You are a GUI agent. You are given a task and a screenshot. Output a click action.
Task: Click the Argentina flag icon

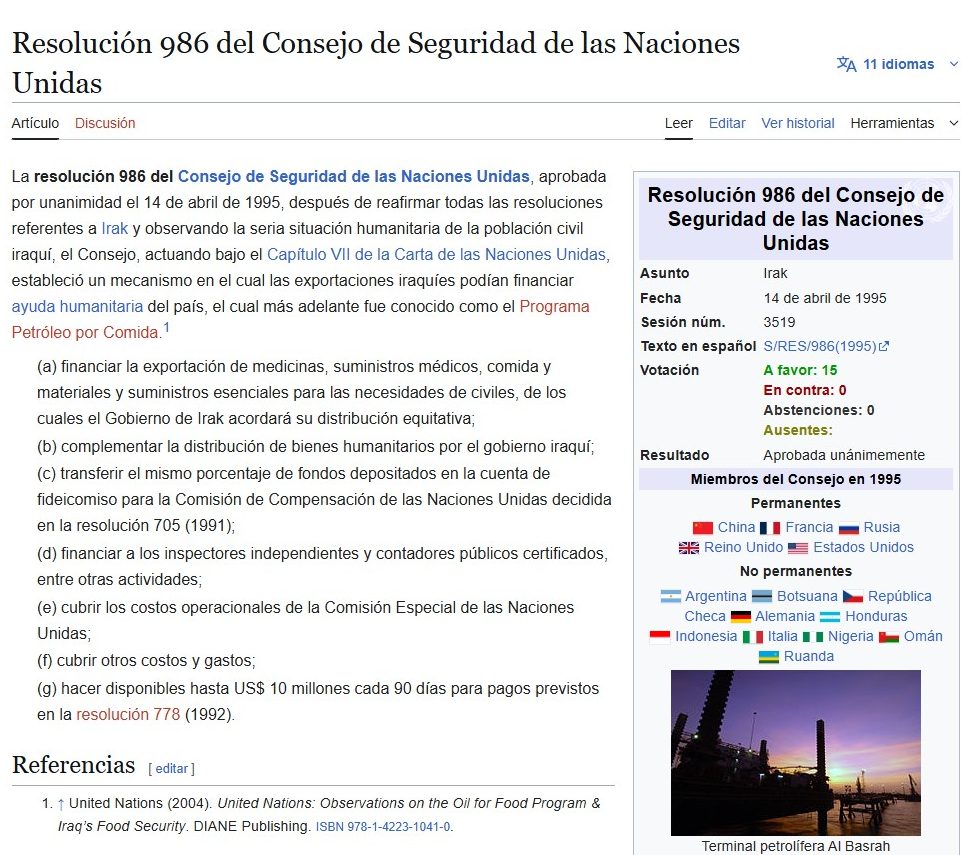tap(670, 597)
